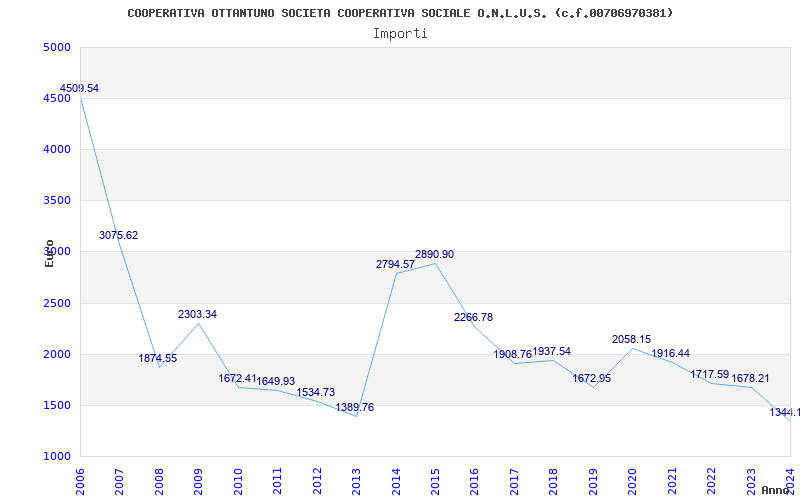800x500 pixels.
Task: Click the 1937.54 data label for 2018
Action: pyautogui.click(x=552, y=352)
